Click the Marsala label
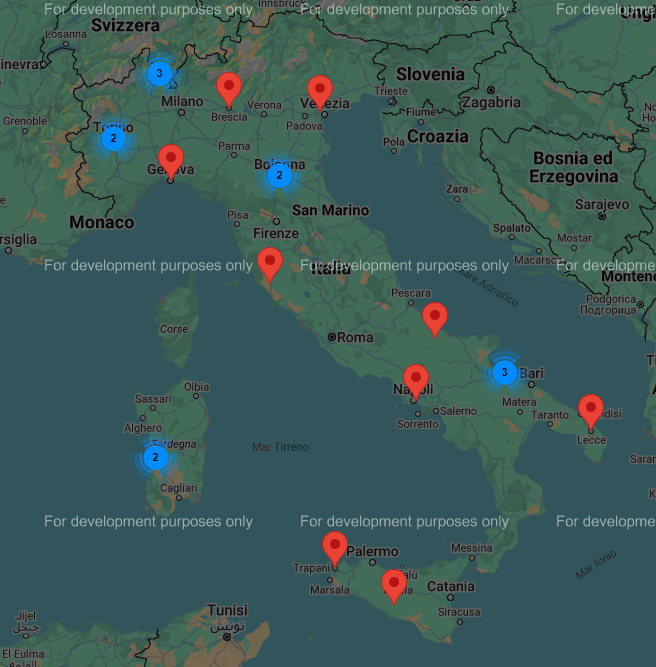This screenshot has height=667, width=656. tap(330, 590)
